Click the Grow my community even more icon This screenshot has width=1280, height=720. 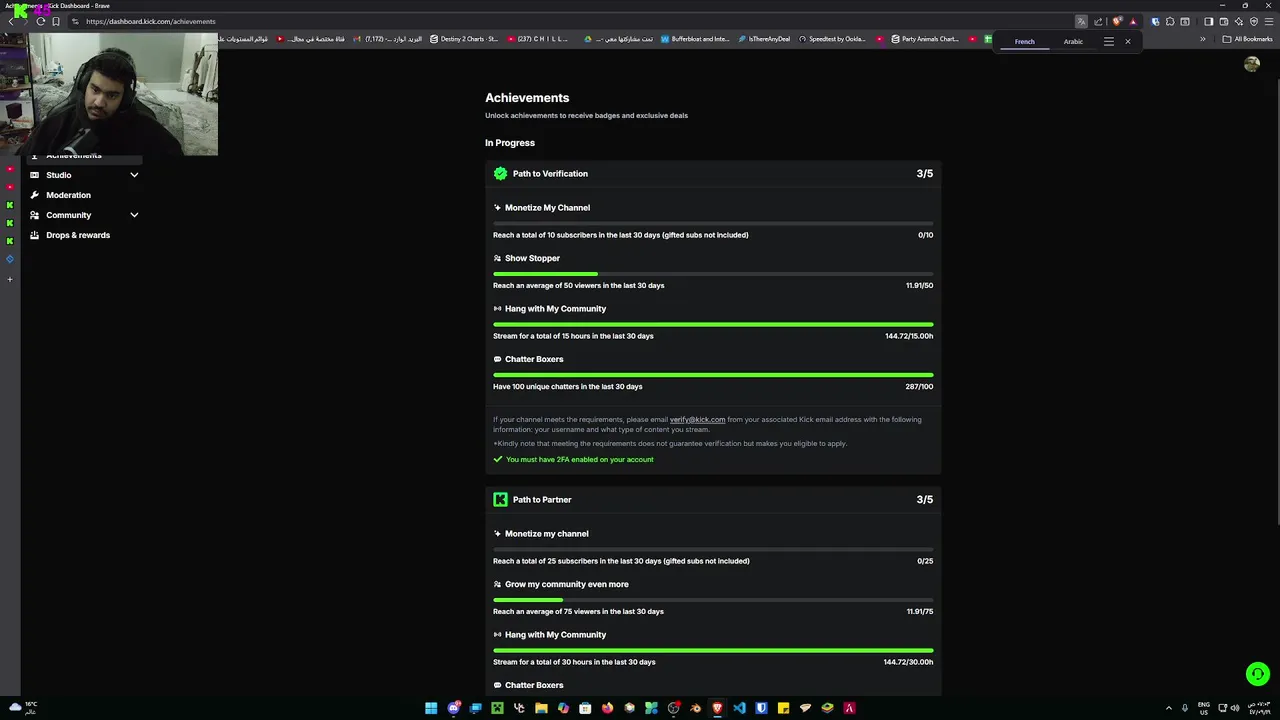[497, 584]
